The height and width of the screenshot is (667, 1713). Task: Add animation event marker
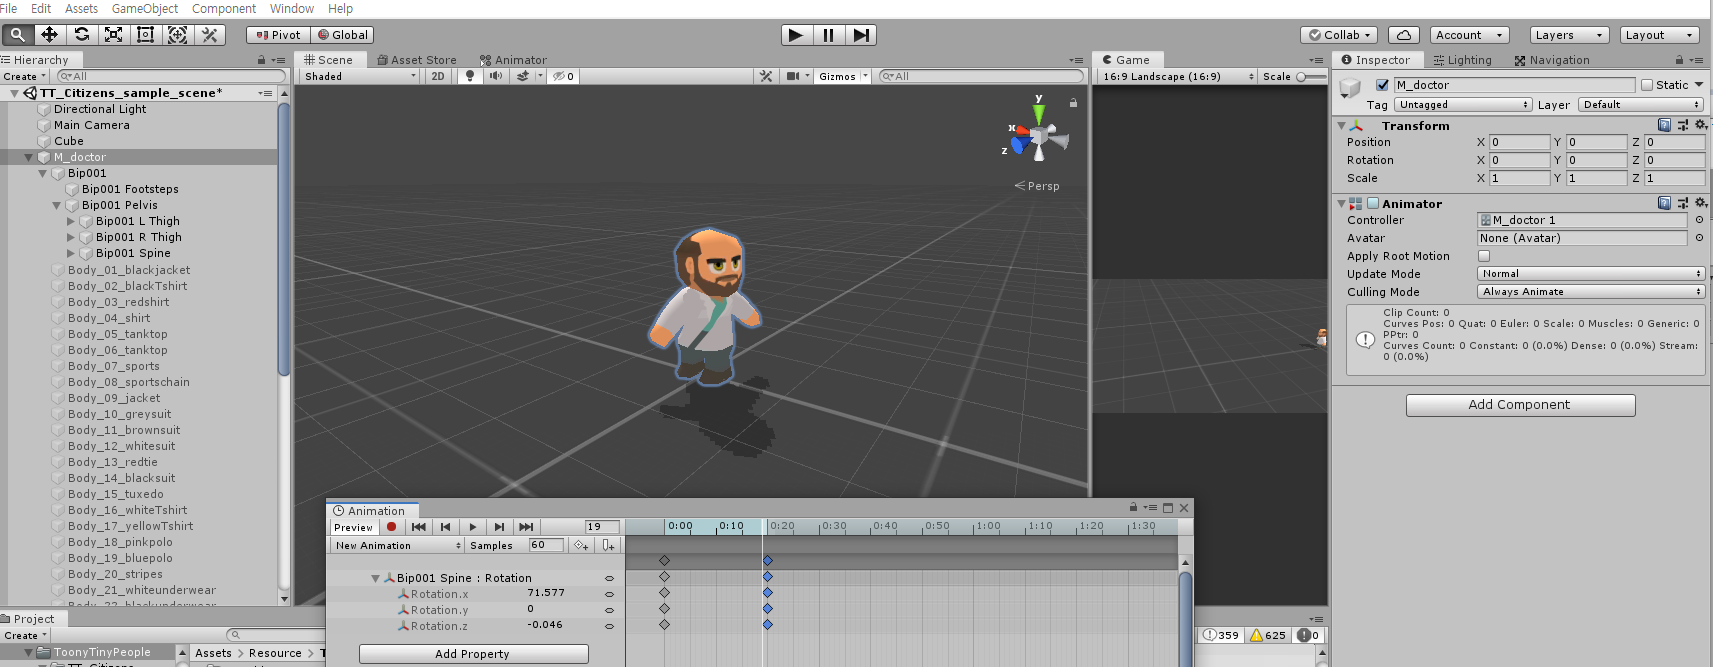pyautogui.click(x=608, y=545)
